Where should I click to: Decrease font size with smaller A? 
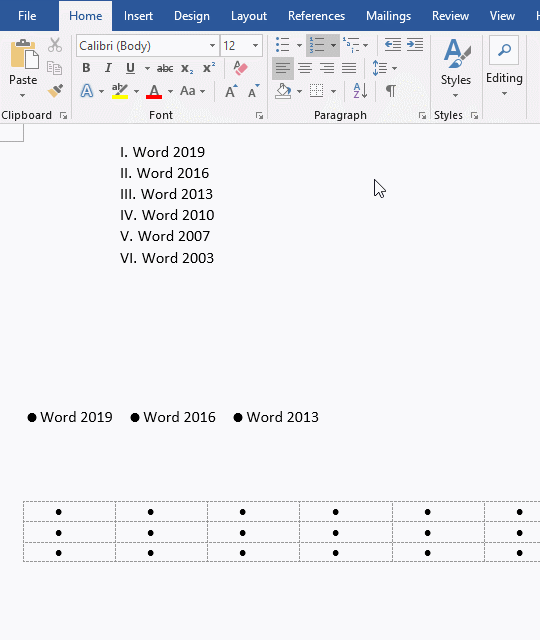point(253,91)
